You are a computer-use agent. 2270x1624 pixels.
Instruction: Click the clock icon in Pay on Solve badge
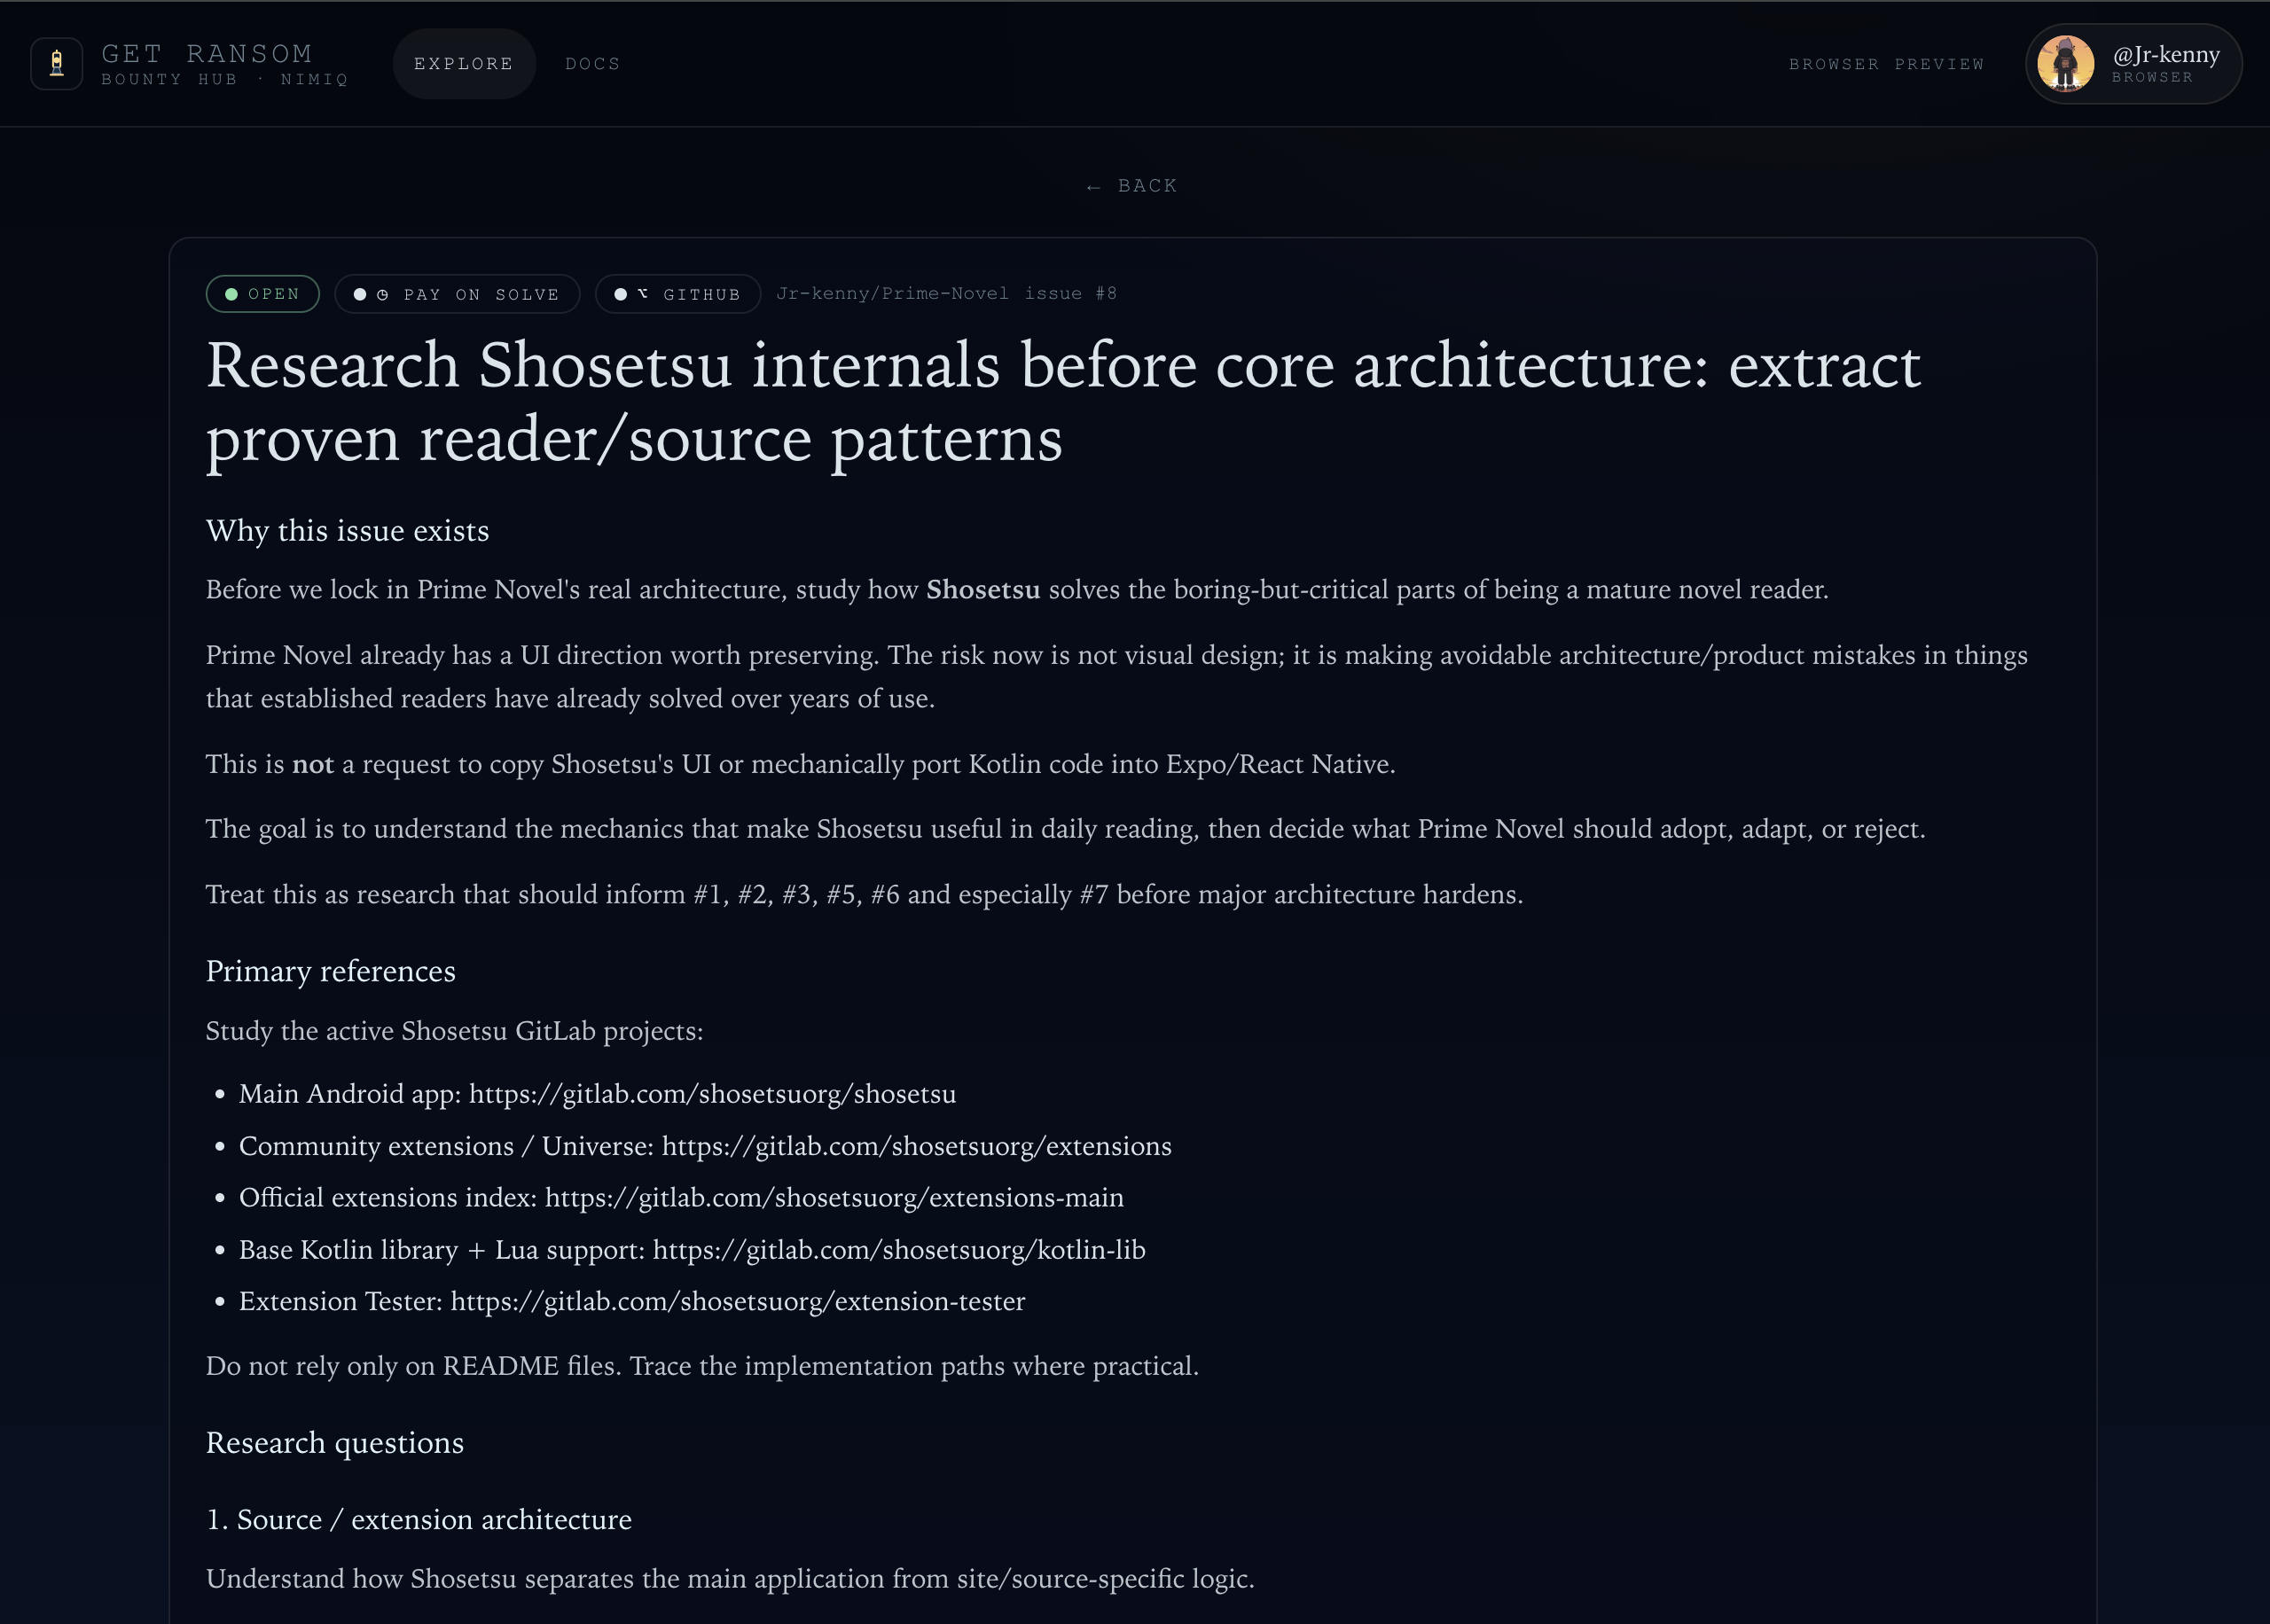[382, 294]
